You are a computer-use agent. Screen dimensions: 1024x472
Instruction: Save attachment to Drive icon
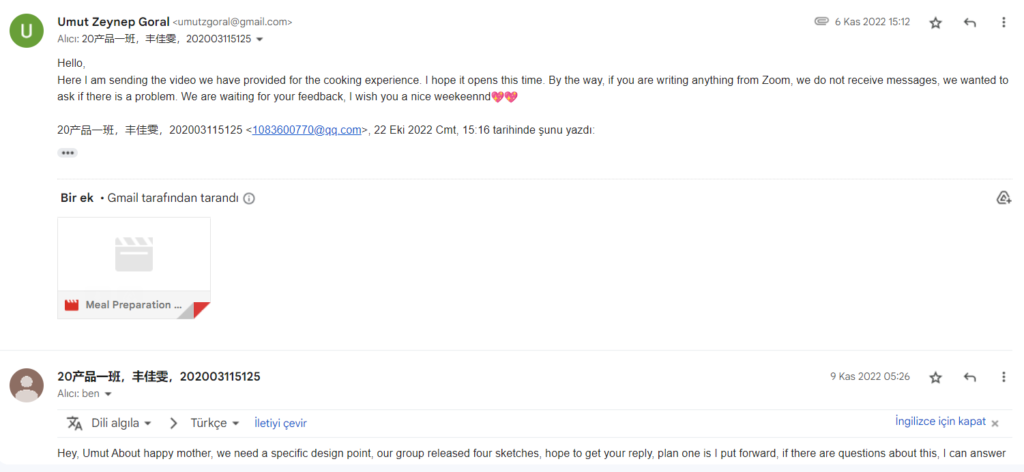point(1004,198)
